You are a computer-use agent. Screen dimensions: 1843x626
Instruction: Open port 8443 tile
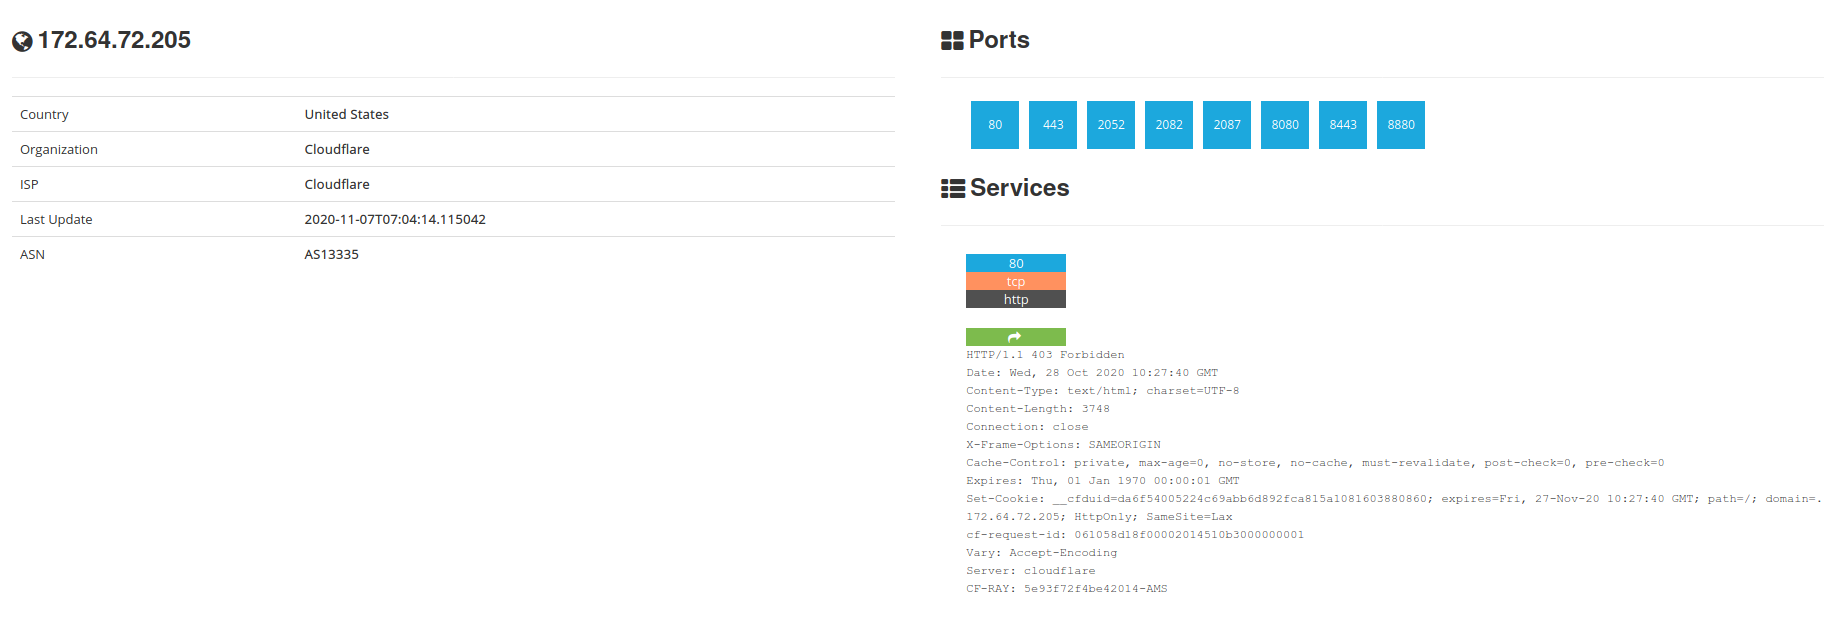point(1343,125)
